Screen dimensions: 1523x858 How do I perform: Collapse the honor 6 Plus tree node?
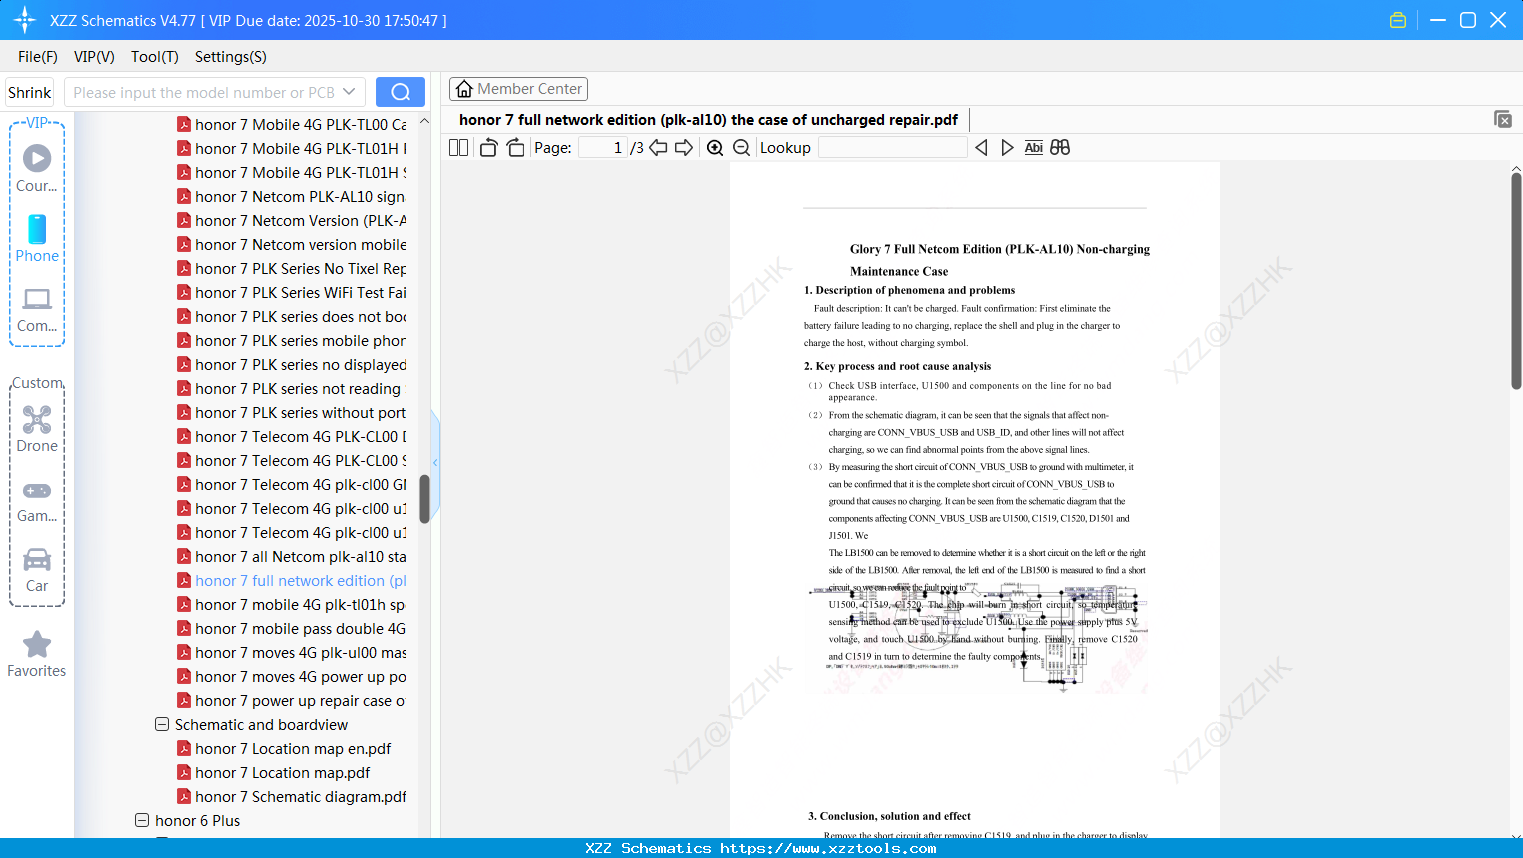point(142,820)
